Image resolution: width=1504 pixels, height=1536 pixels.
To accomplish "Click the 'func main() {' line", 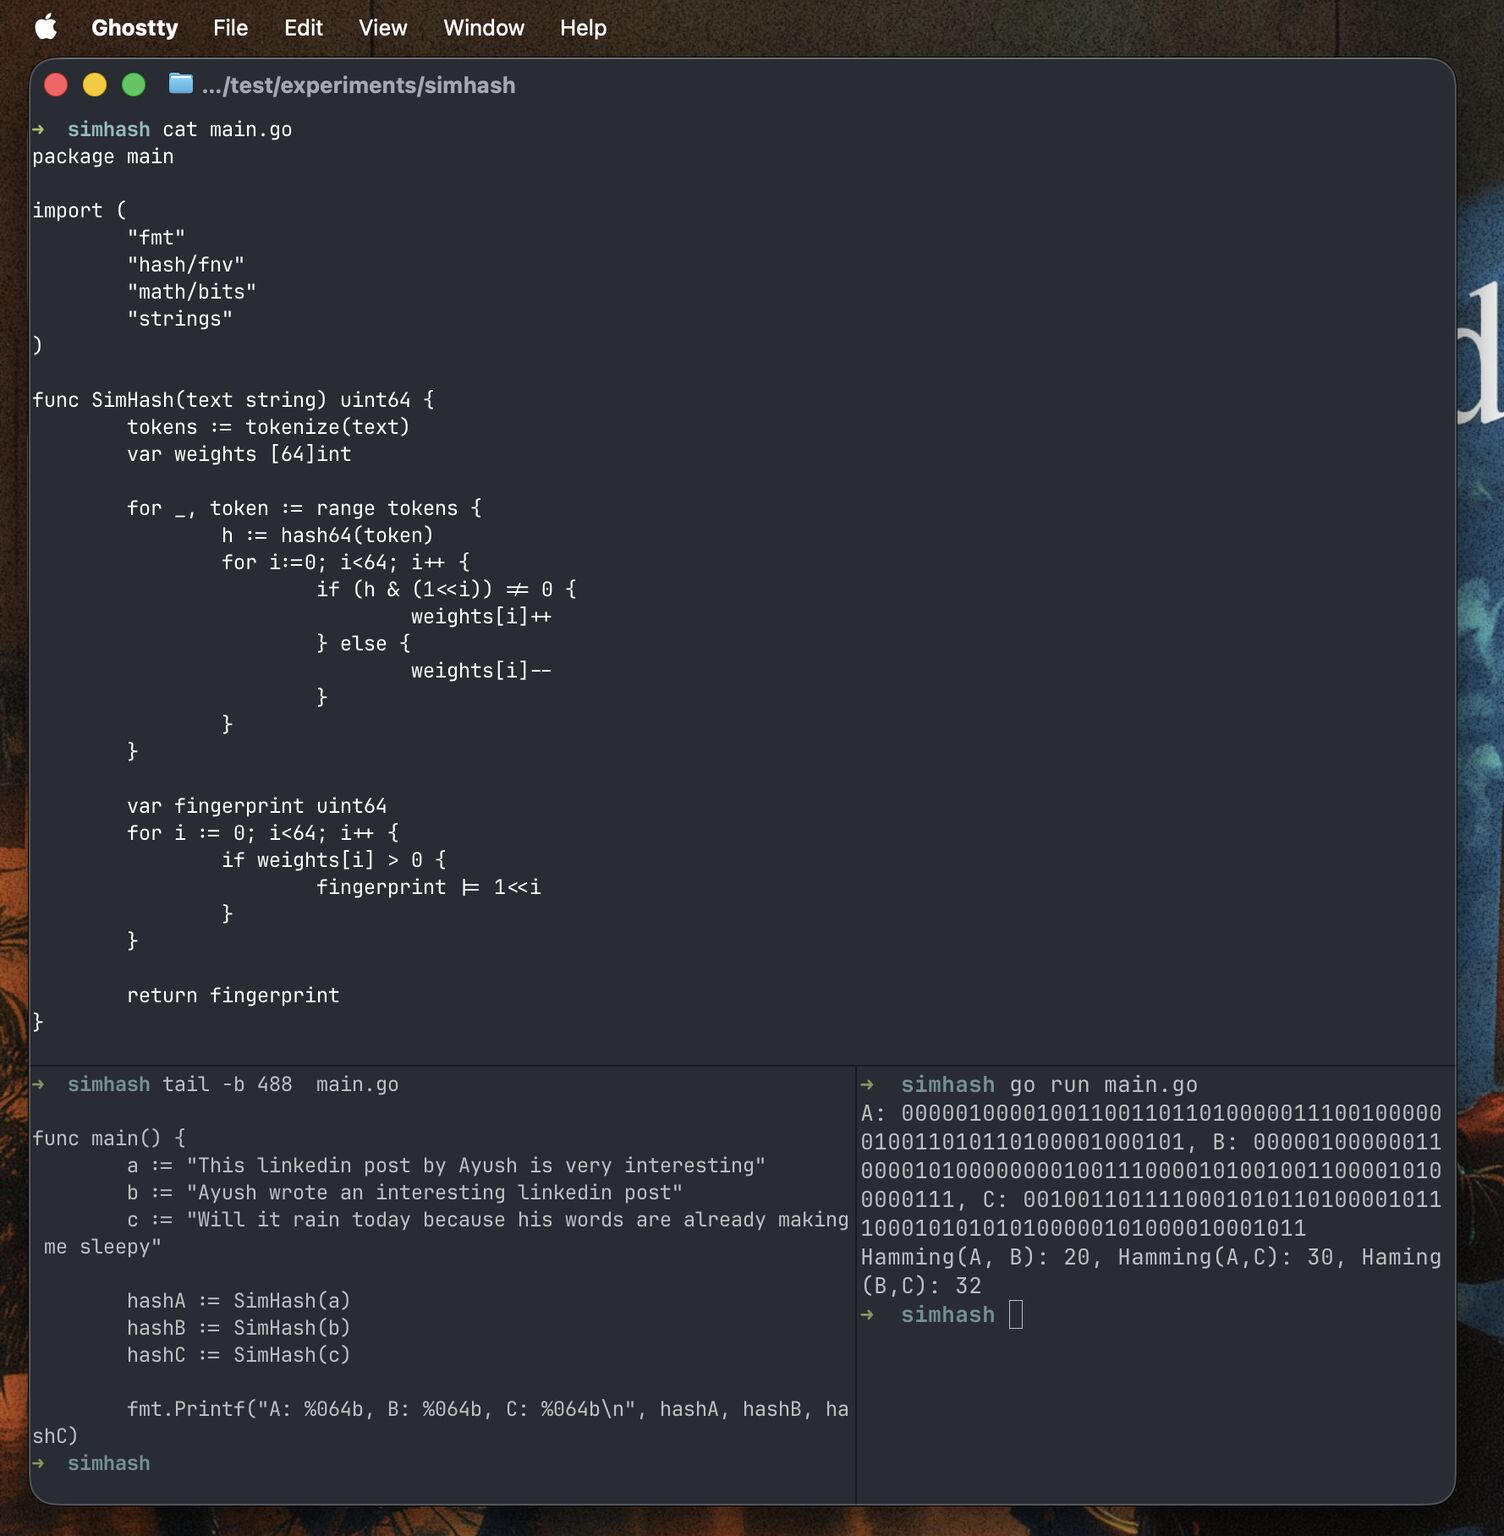I will [109, 1138].
